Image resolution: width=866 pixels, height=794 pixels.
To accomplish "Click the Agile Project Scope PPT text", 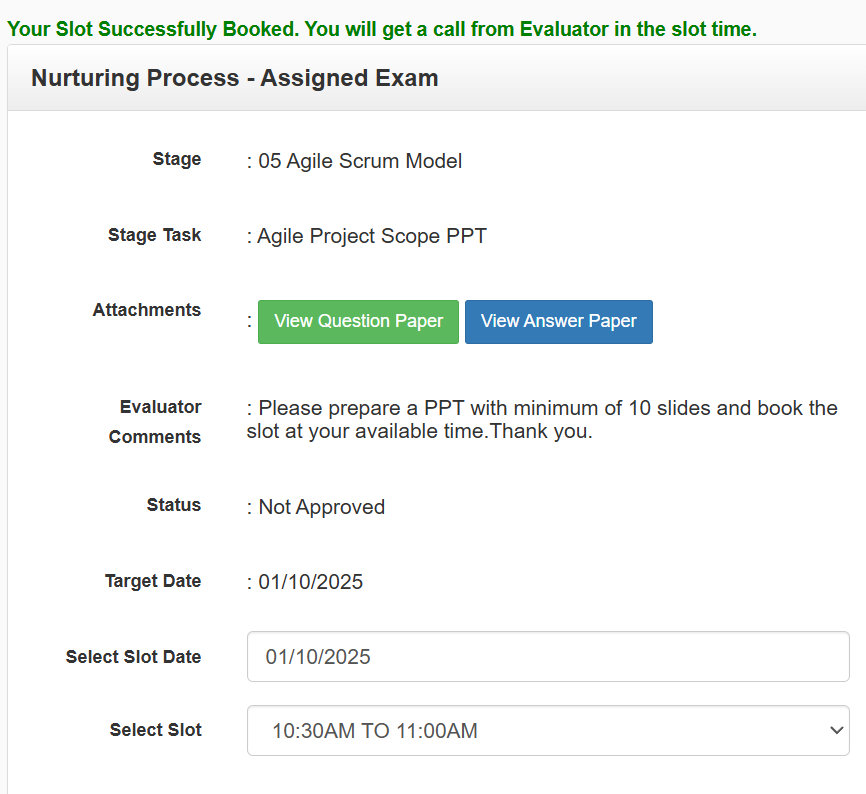I will pos(371,237).
